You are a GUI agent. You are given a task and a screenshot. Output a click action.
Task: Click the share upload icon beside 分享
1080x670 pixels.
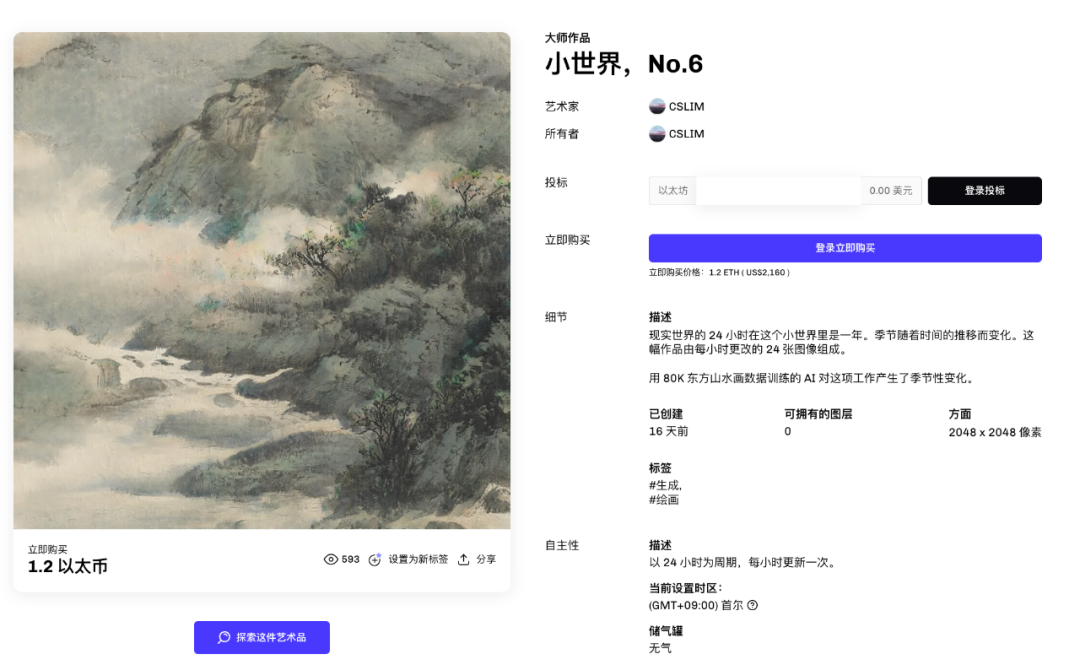click(x=464, y=559)
